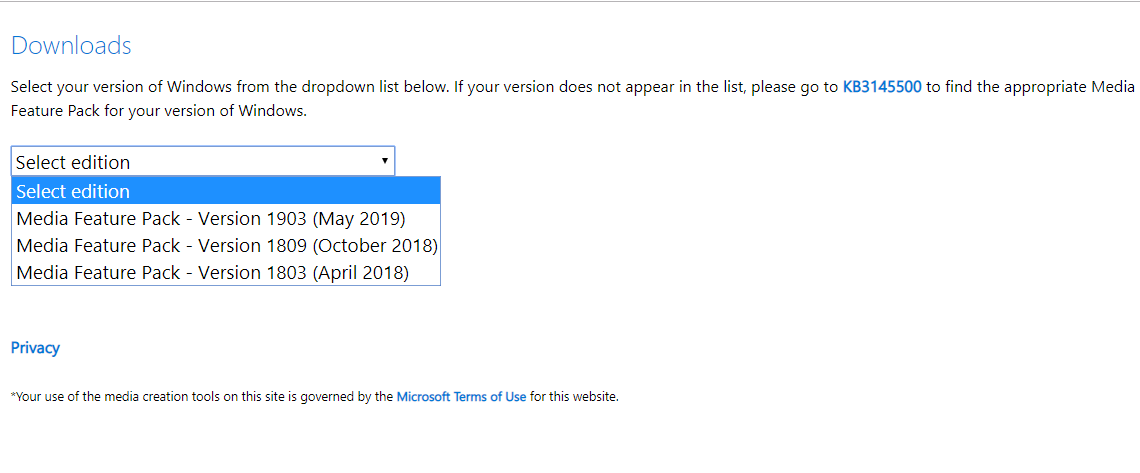Click the Downloads heading
Screen dimensions: 1140x473
71,46
